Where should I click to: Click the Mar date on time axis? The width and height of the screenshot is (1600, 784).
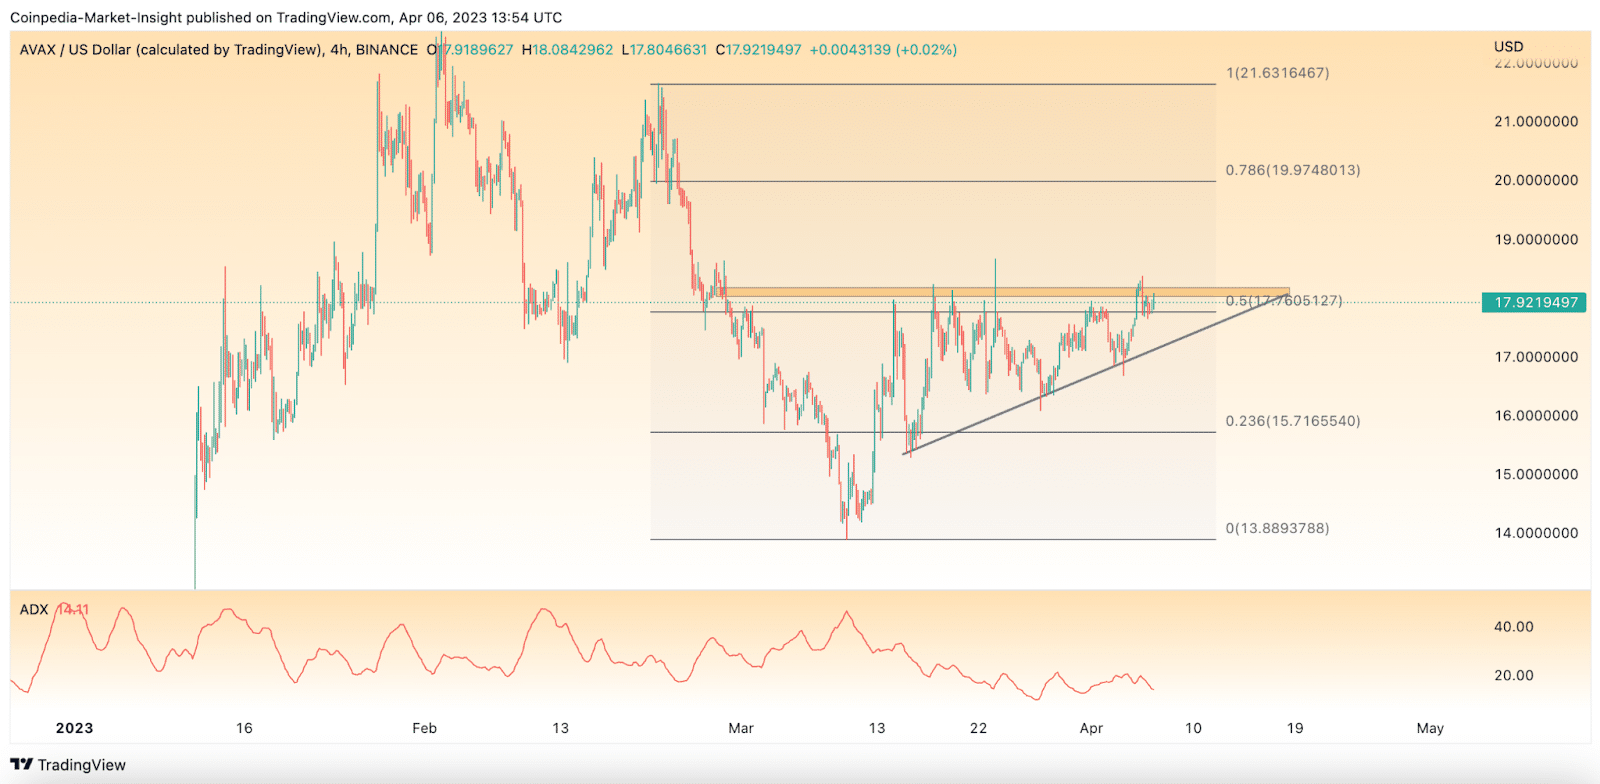point(740,728)
